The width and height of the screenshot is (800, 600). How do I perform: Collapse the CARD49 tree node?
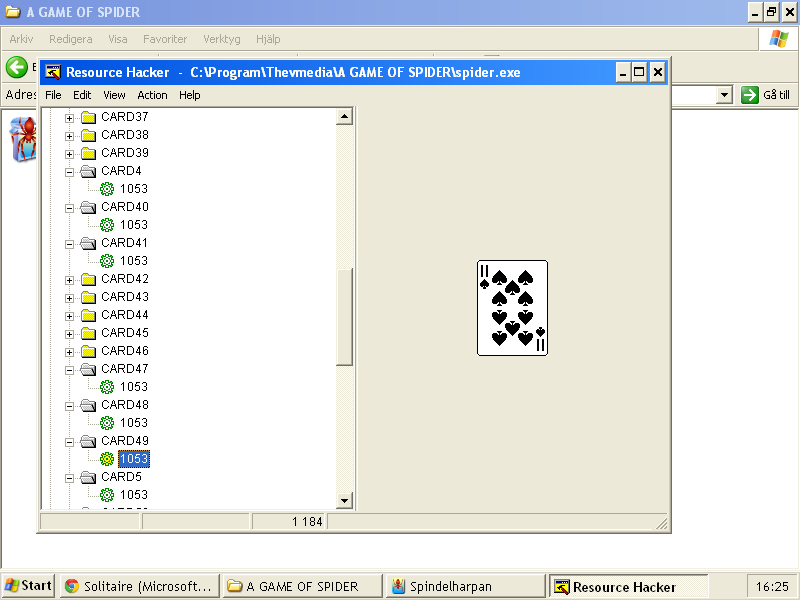[x=69, y=442]
